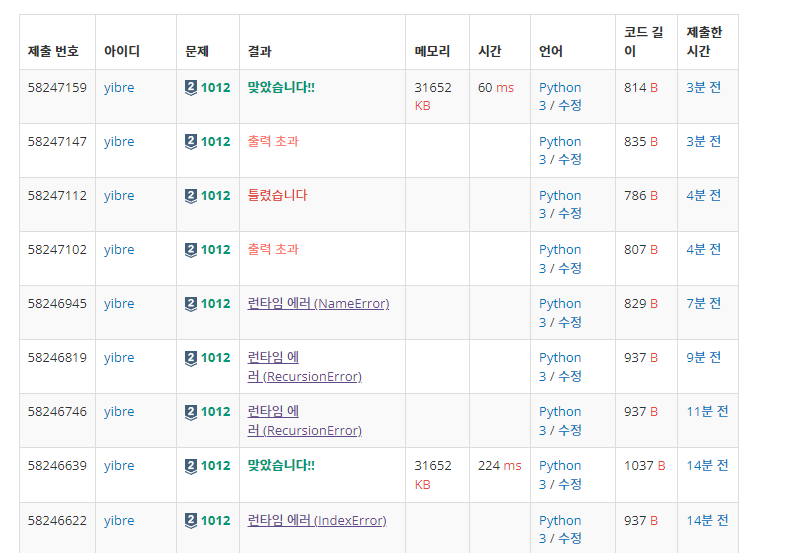Click the tier badge icon in row 58247159
The height and width of the screenshot is (553, 786).
pyautogui.click(x=190, y=88)
